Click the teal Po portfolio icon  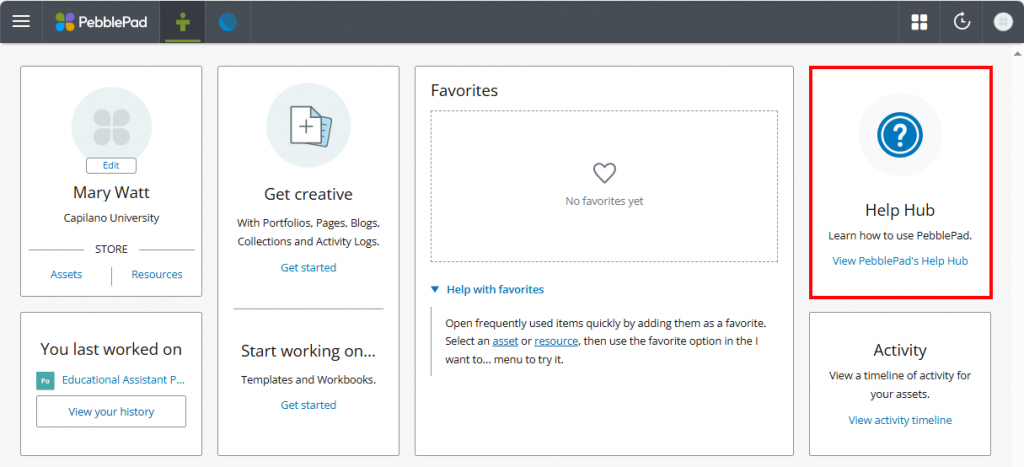pyautogui.click(x=45, y=380)
